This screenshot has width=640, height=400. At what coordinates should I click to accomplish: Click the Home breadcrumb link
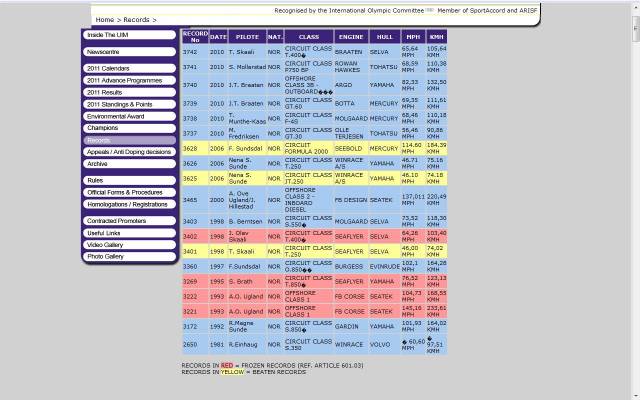pyautogui.click(x=104, y=20)
